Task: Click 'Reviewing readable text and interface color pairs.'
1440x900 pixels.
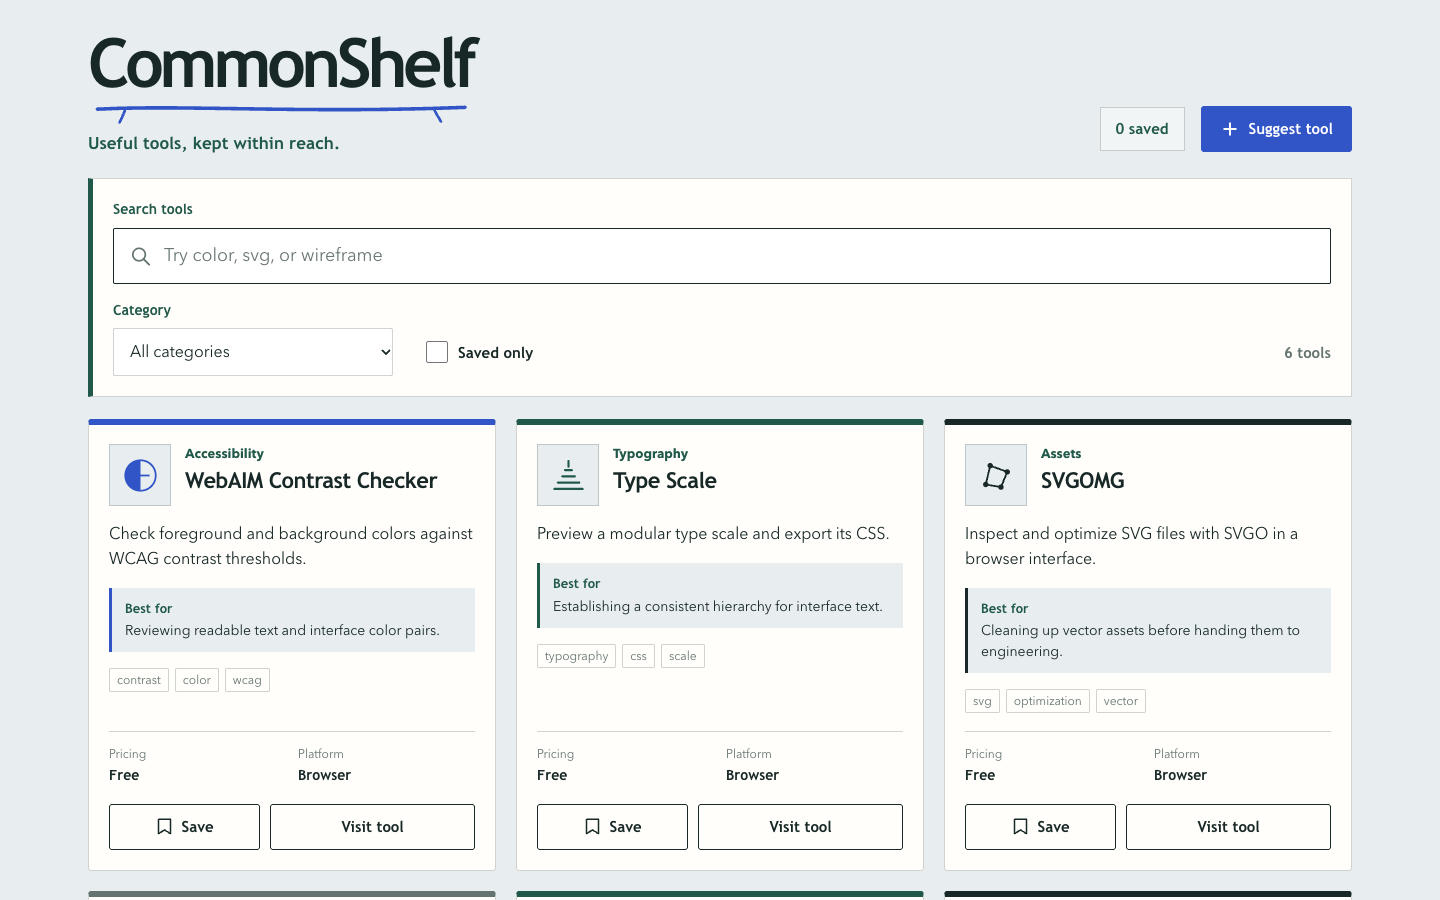Action: click(282, 630)
